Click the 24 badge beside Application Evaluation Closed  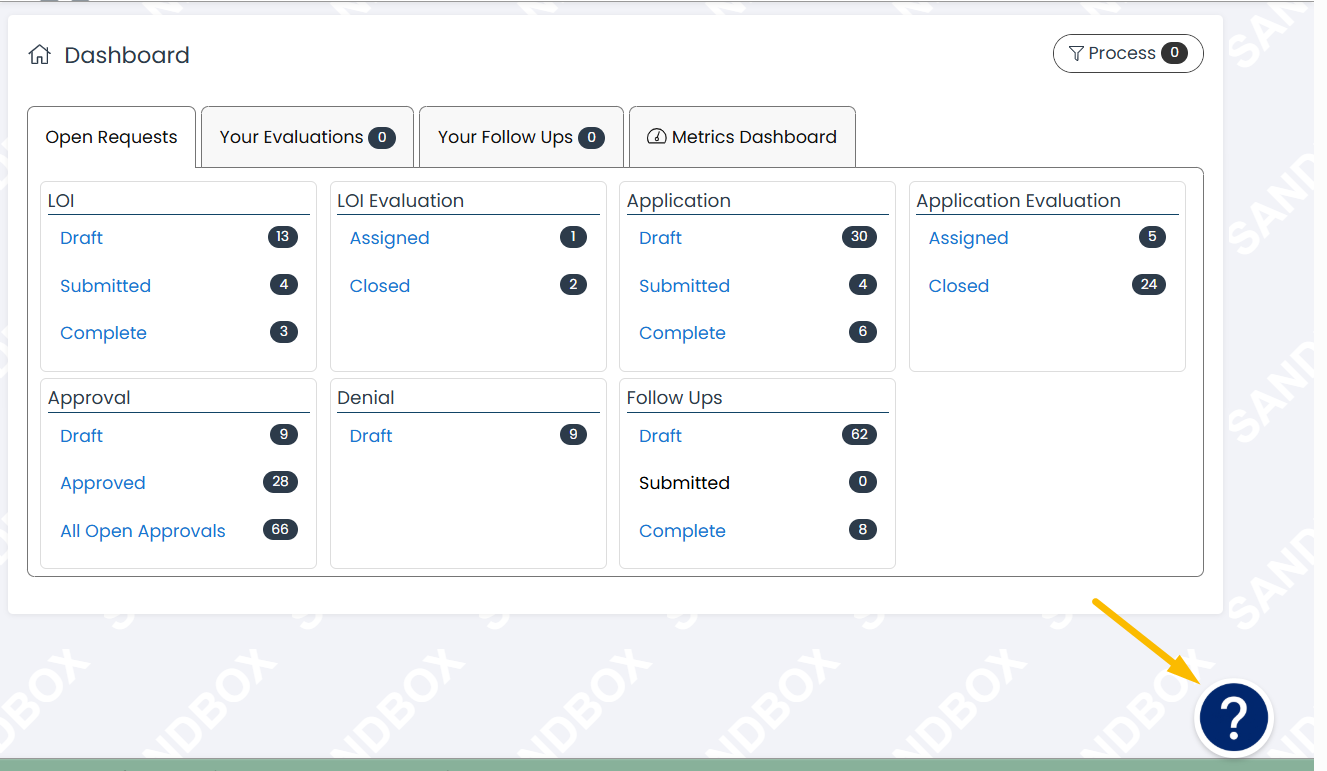tap(1148, 285)
